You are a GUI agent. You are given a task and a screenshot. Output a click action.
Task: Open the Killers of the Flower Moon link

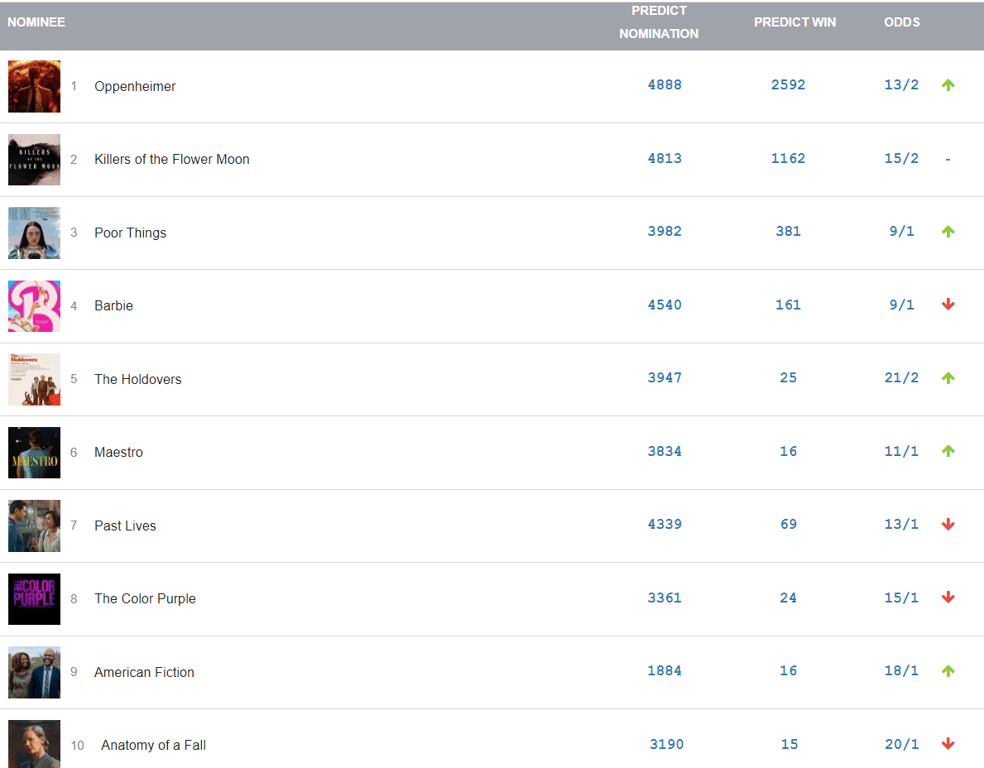pos(172,159)
